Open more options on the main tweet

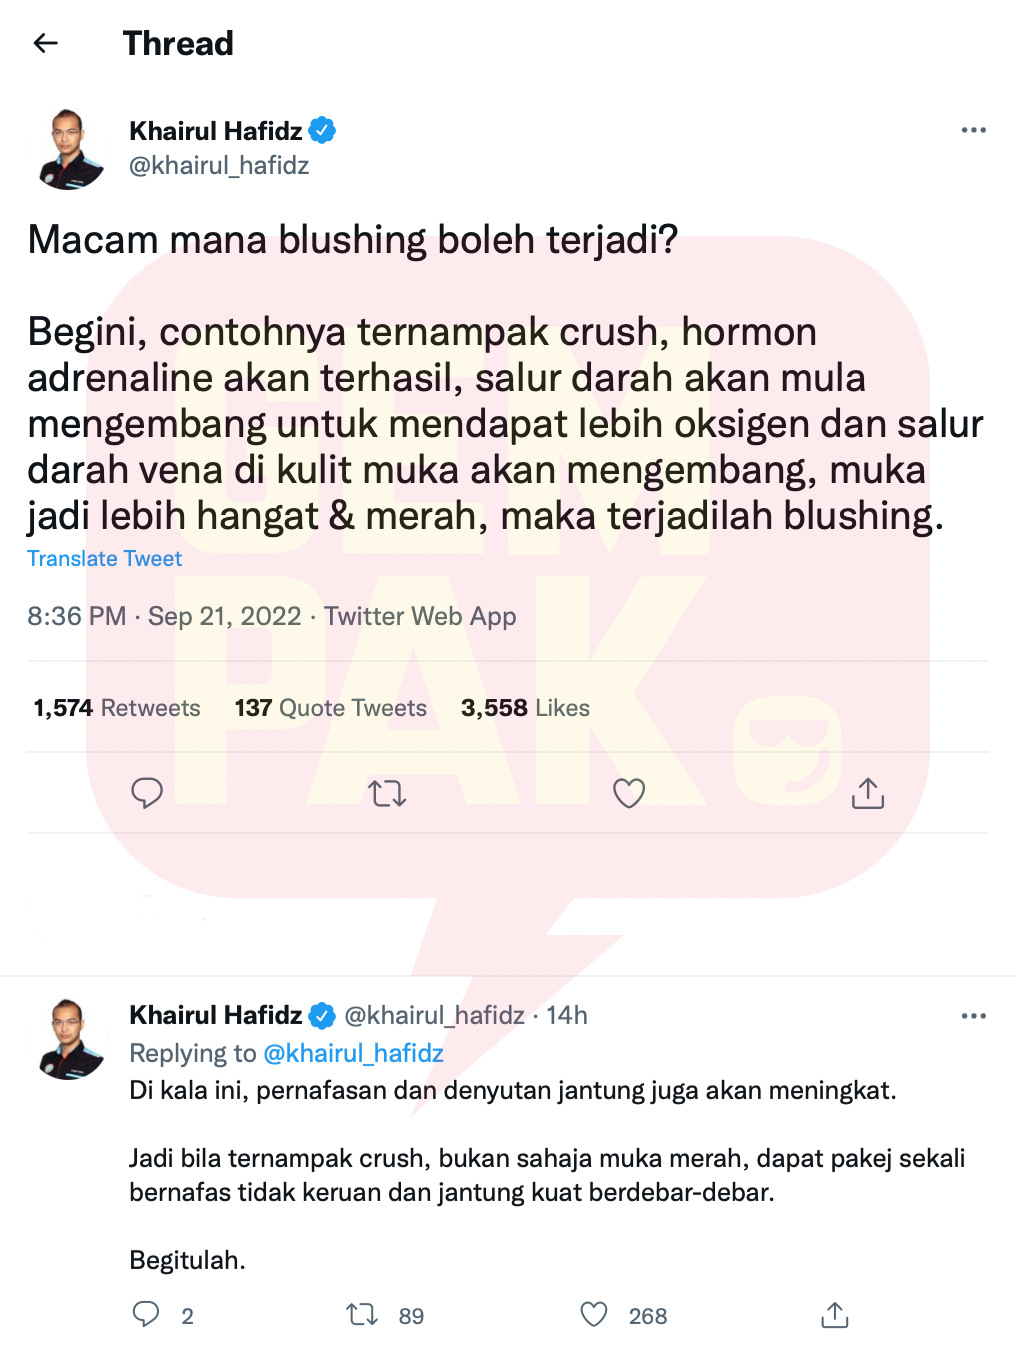973,130
